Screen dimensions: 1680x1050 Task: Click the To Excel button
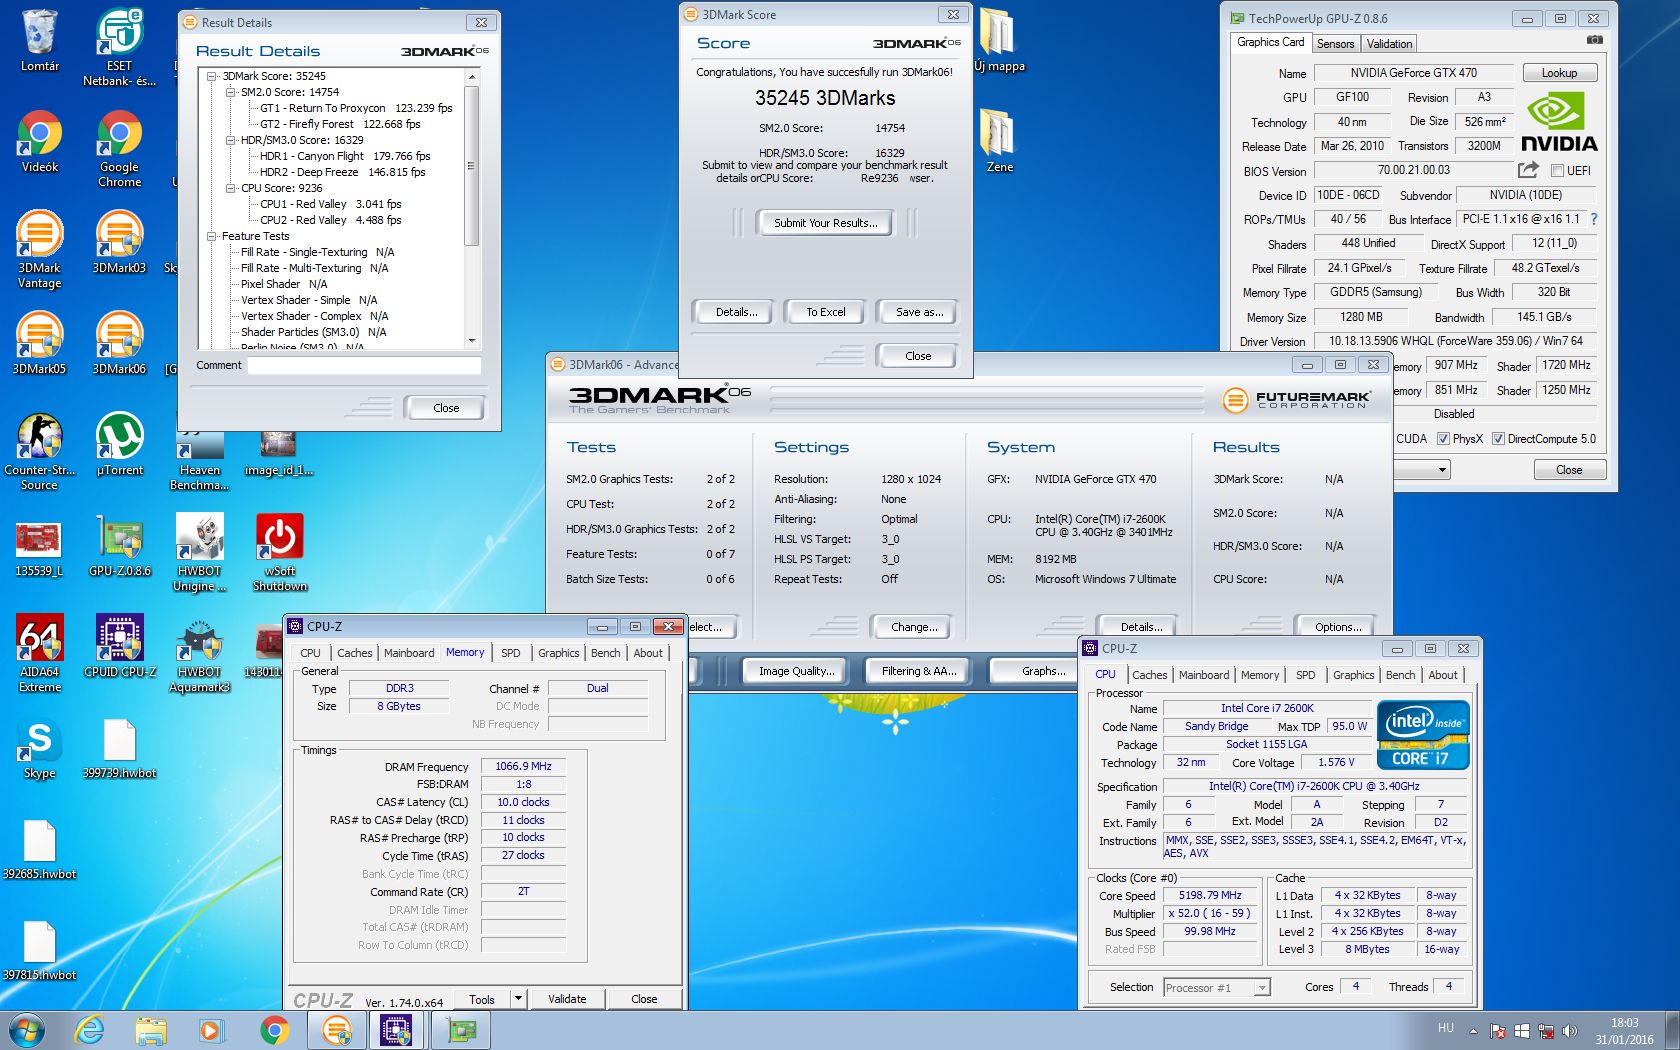[x=826, y=312]
